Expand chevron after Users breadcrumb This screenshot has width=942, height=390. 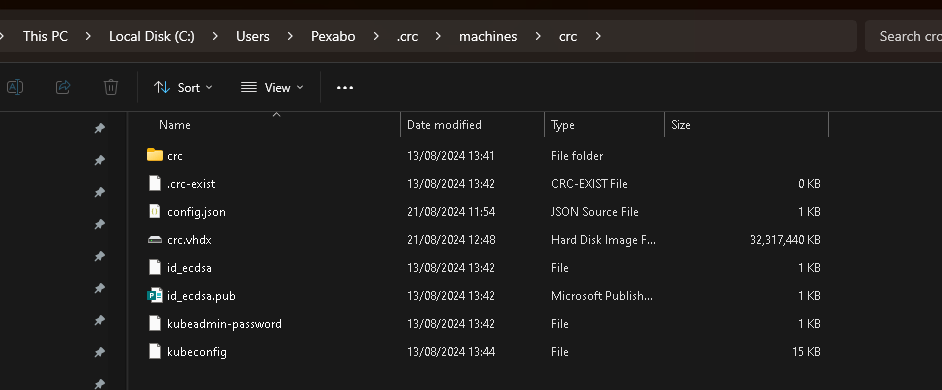click(x=290, y=36)
